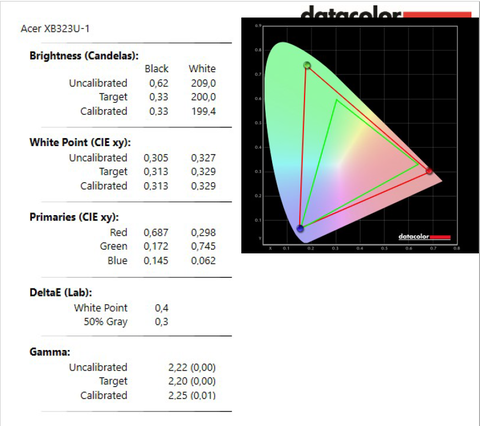This screenshot has width=480, height=426.
Task: Click uncalibrated white brightness value 209,0
Action: tap(203, 83)
